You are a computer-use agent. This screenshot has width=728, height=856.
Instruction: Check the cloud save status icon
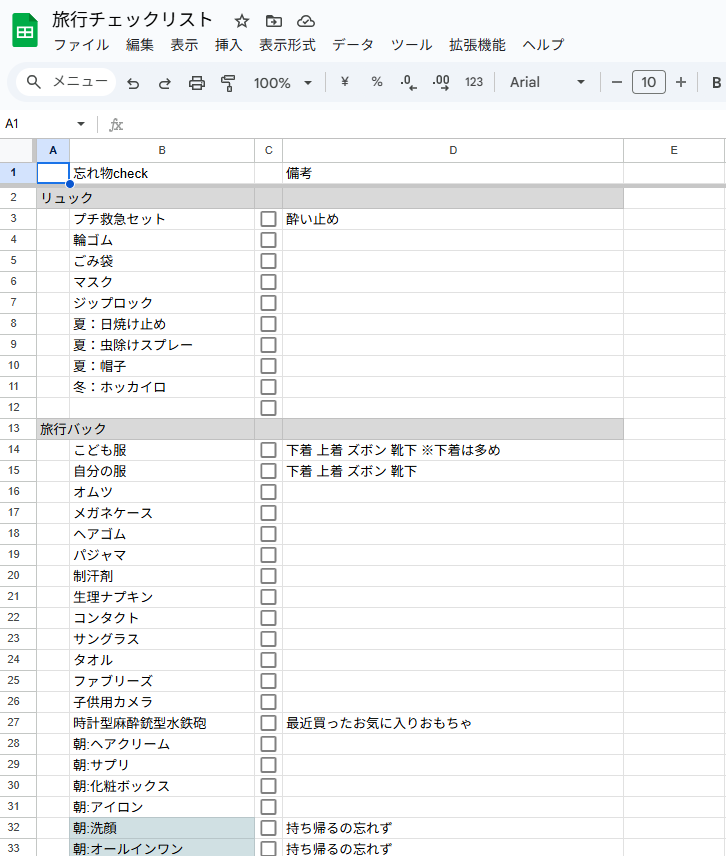tap(306, 21)
